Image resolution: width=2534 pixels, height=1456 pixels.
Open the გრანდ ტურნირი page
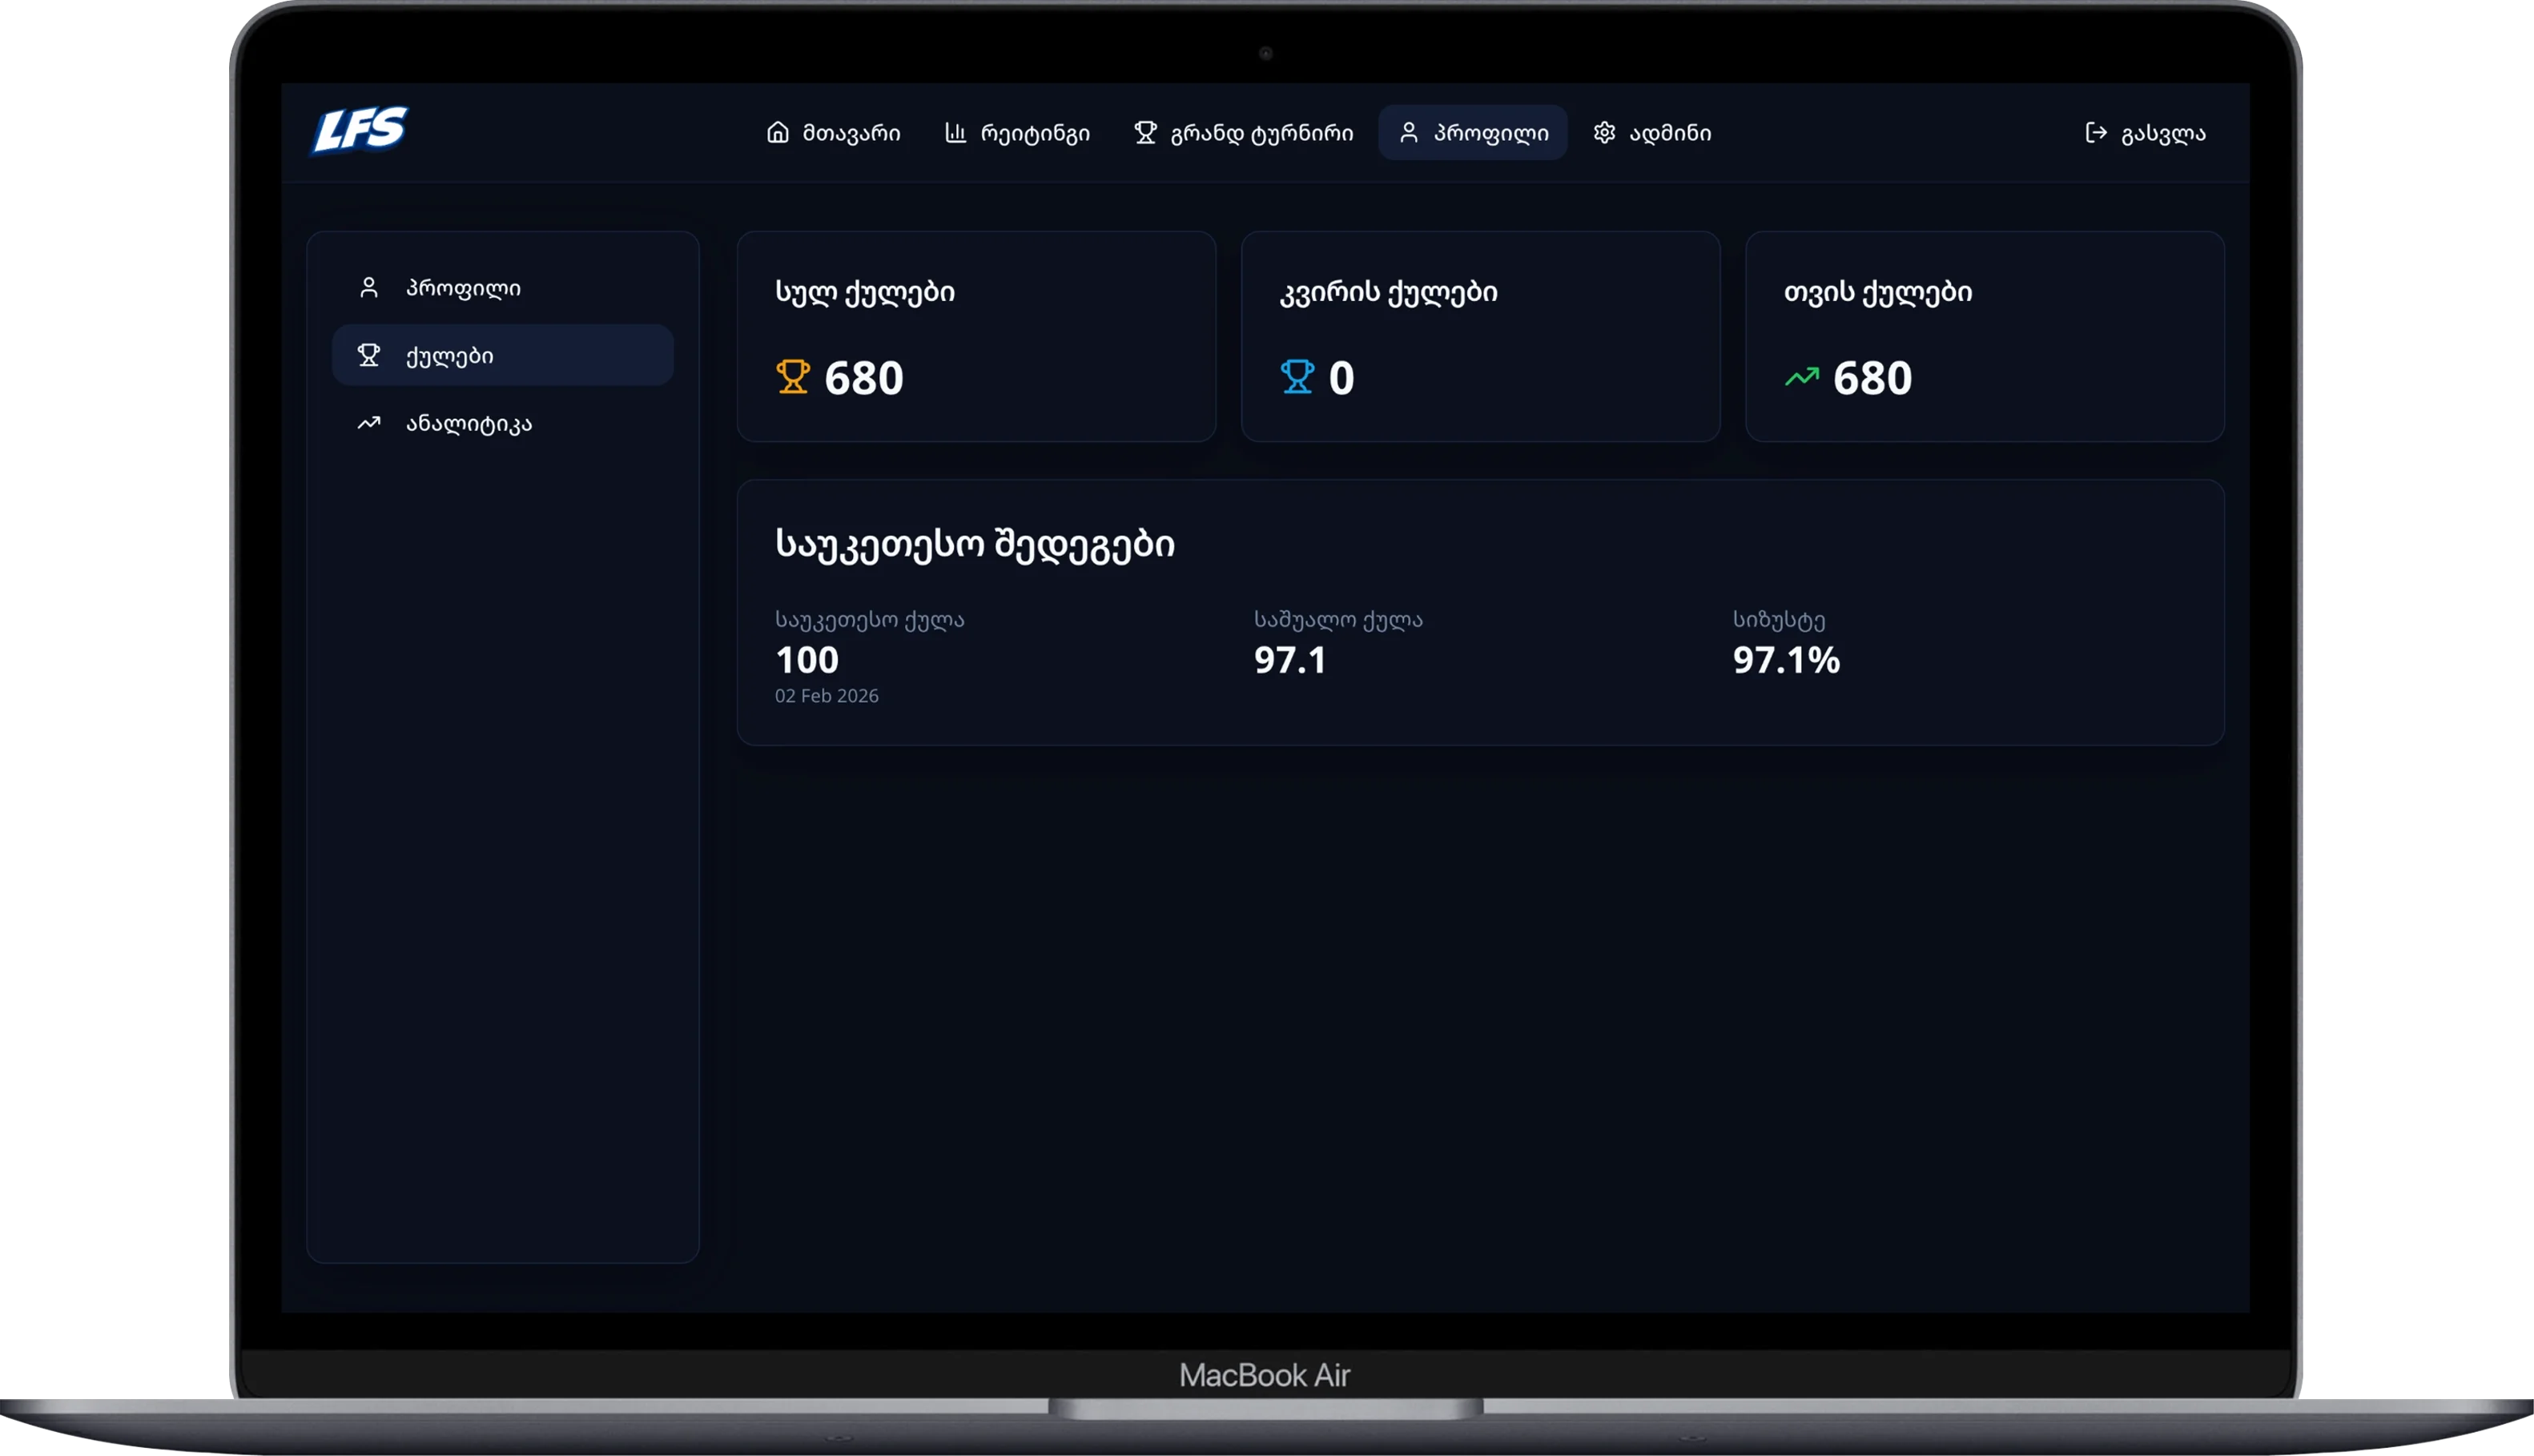pyautogui.click(x=1244, y=132)
